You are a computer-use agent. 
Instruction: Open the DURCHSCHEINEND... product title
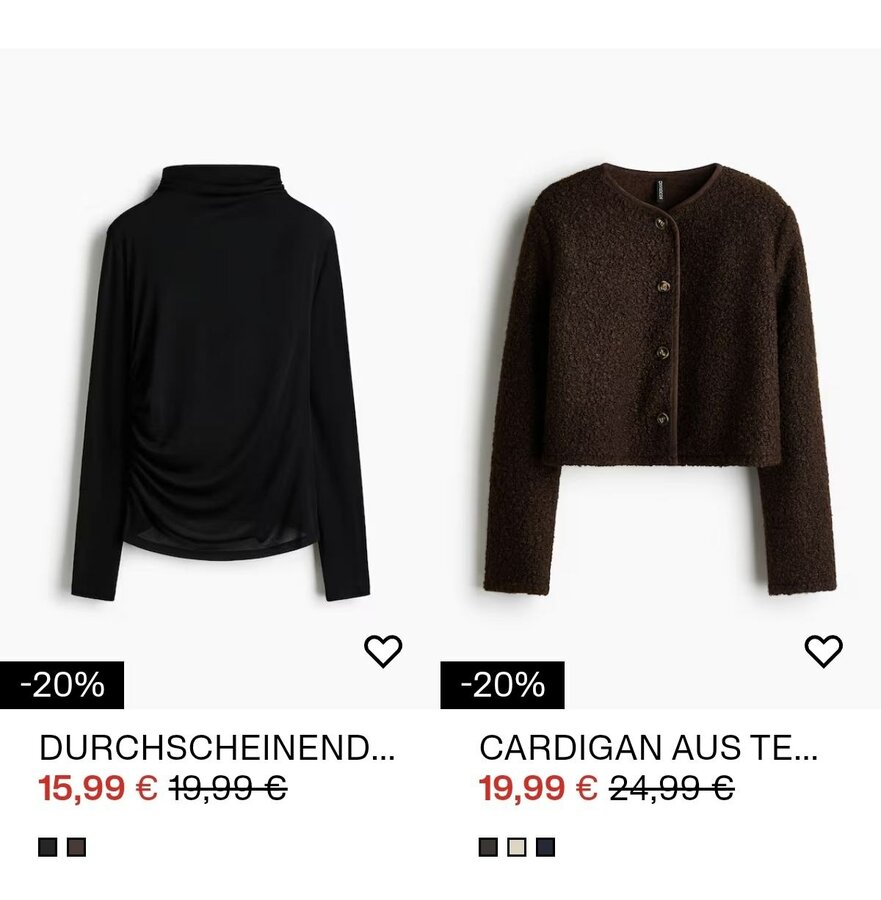(217, 748)
